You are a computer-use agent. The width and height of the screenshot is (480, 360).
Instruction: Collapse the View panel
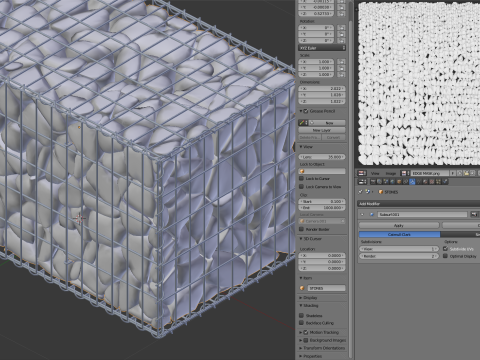pyautogui.click(x=301, y=147)
